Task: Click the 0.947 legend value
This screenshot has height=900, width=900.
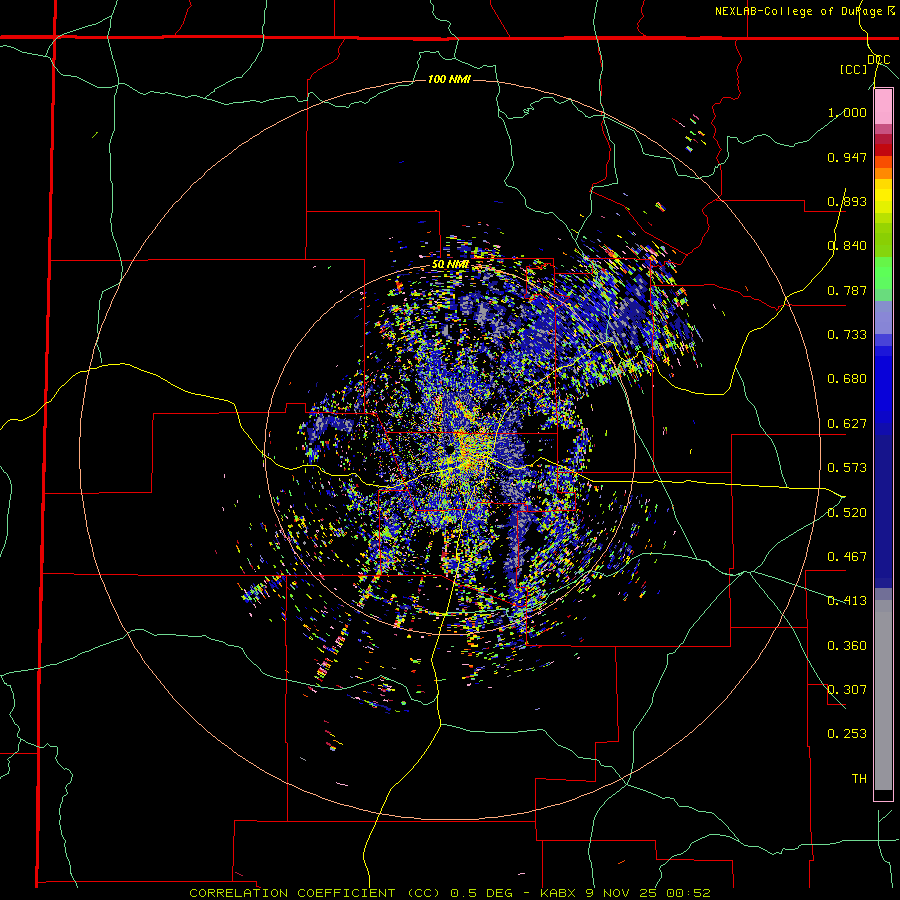Action: point(847,157)
